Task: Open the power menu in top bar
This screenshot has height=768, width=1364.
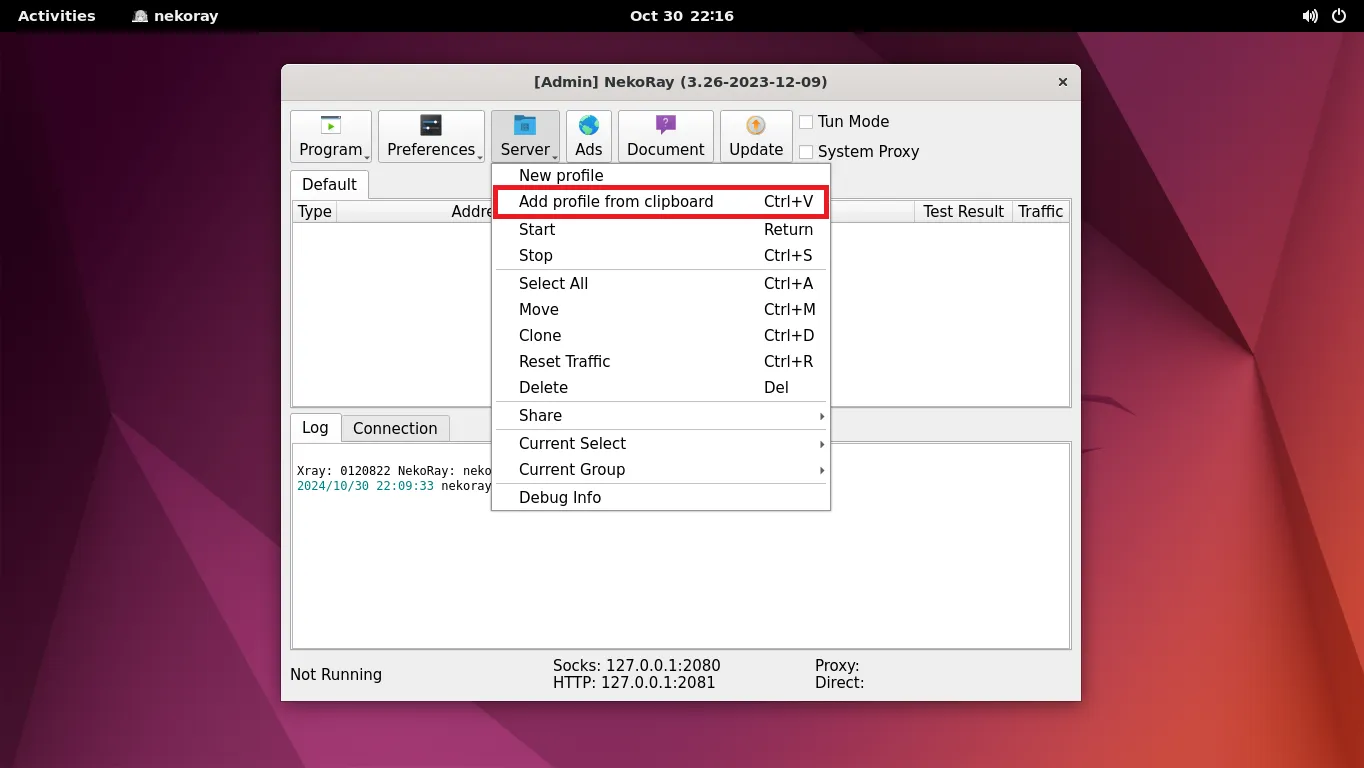Action: click(1339, 16)
